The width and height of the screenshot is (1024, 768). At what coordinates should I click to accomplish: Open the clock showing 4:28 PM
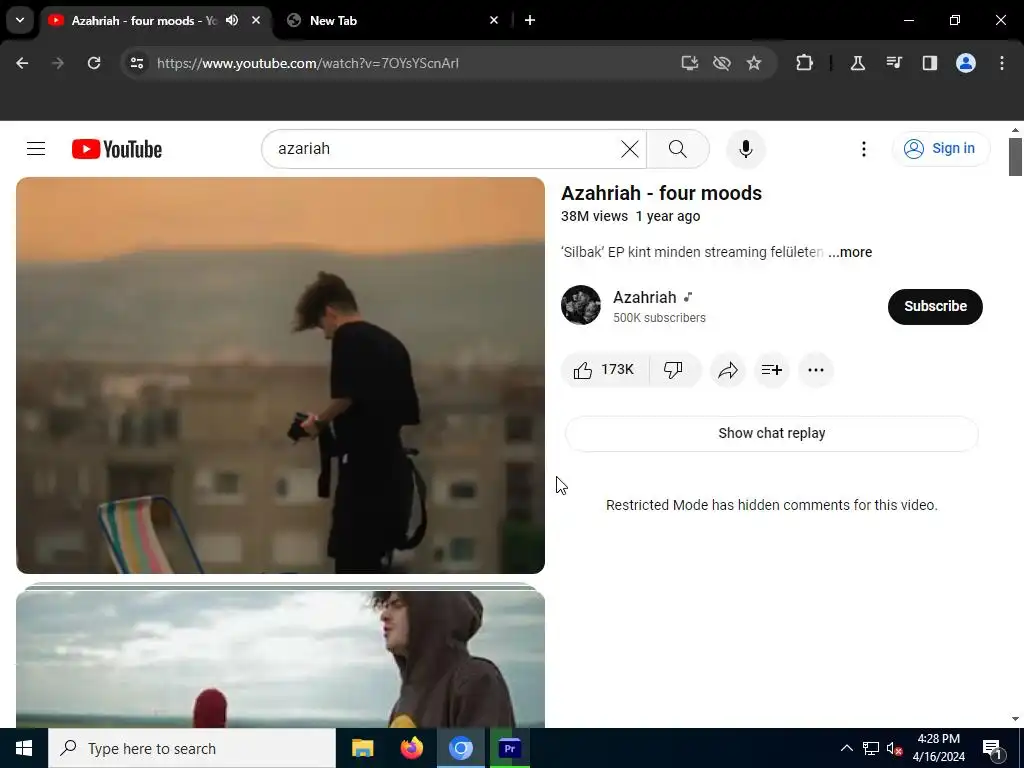[938, 748]
